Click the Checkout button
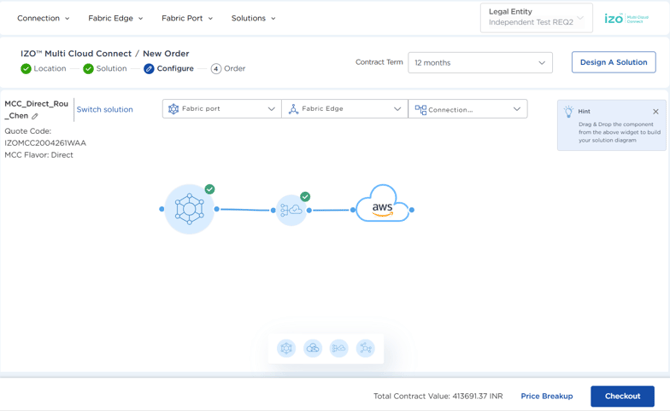Image resolution: width=670 pixels, height=411 pixels. (x=623, y=396)
